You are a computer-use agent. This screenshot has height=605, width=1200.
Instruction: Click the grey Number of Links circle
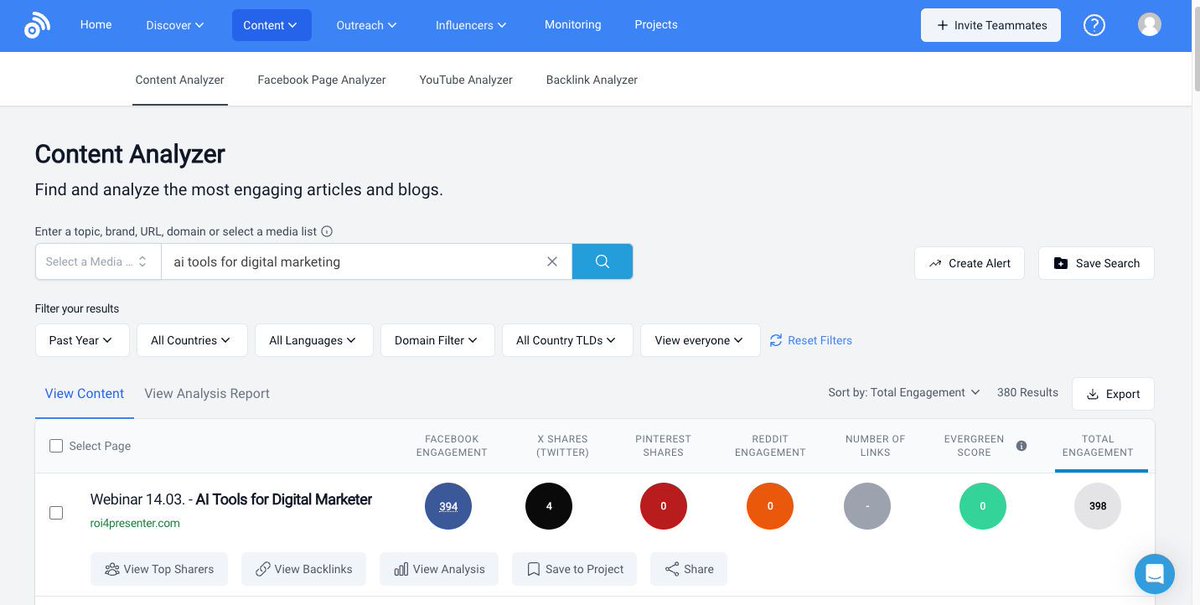(x=868, y=506)
